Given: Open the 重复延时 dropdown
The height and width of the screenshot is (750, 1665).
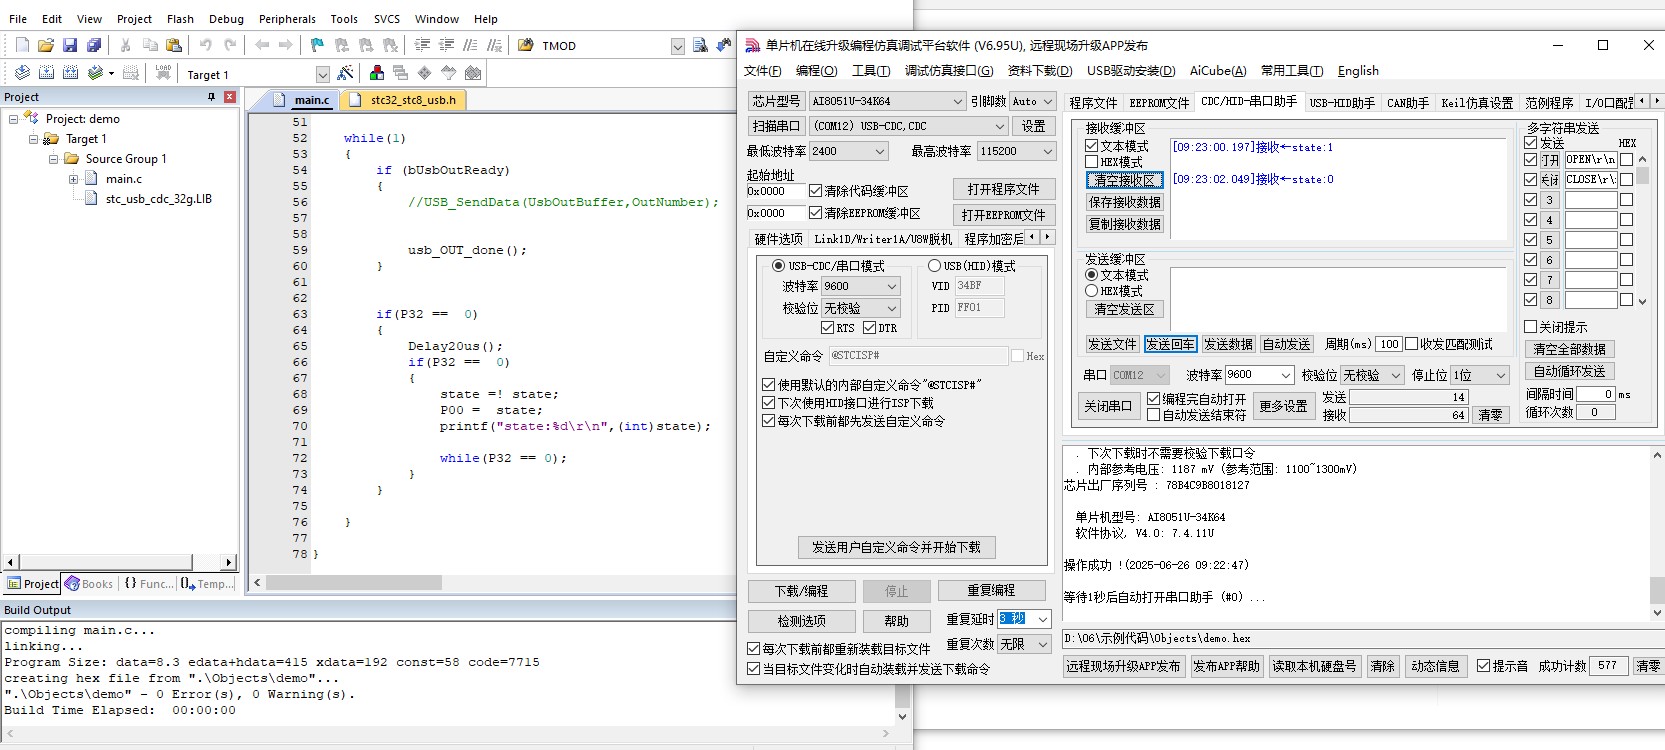Looking at the screenshot, I should tap(1042, 619).
